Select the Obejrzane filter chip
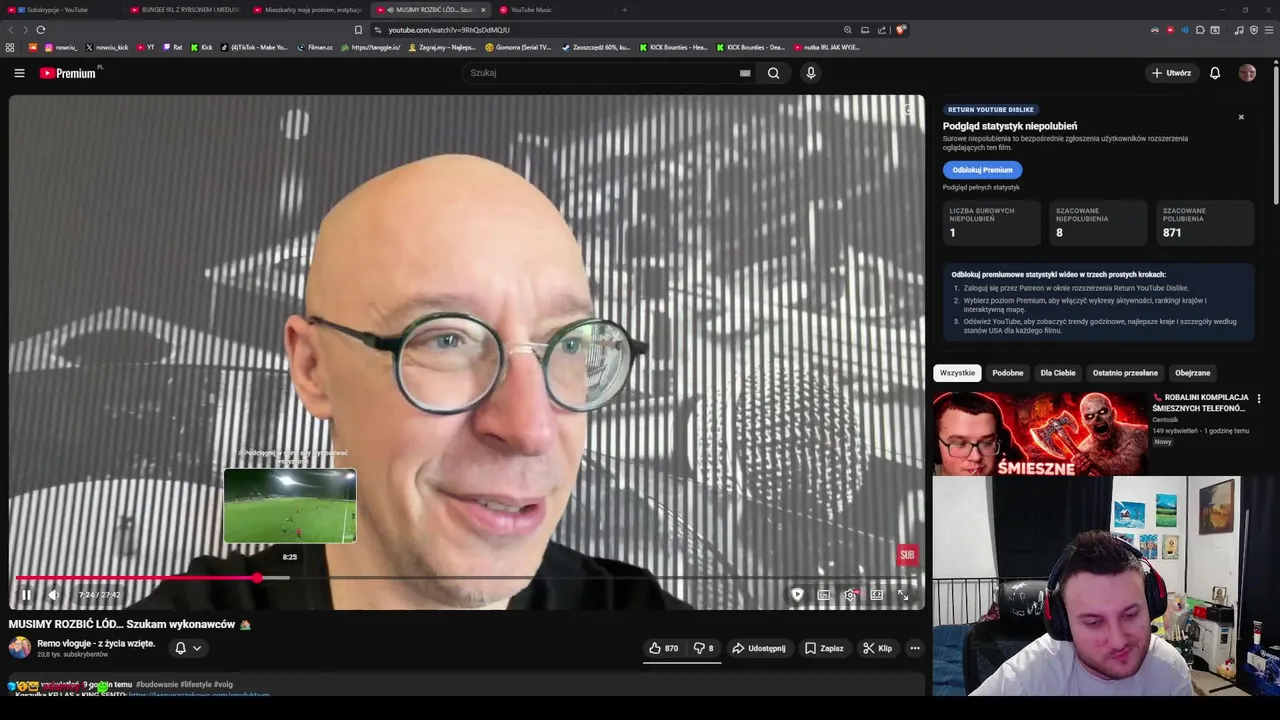Viewport: 1280px width, 720px height. pos(1192,373)
